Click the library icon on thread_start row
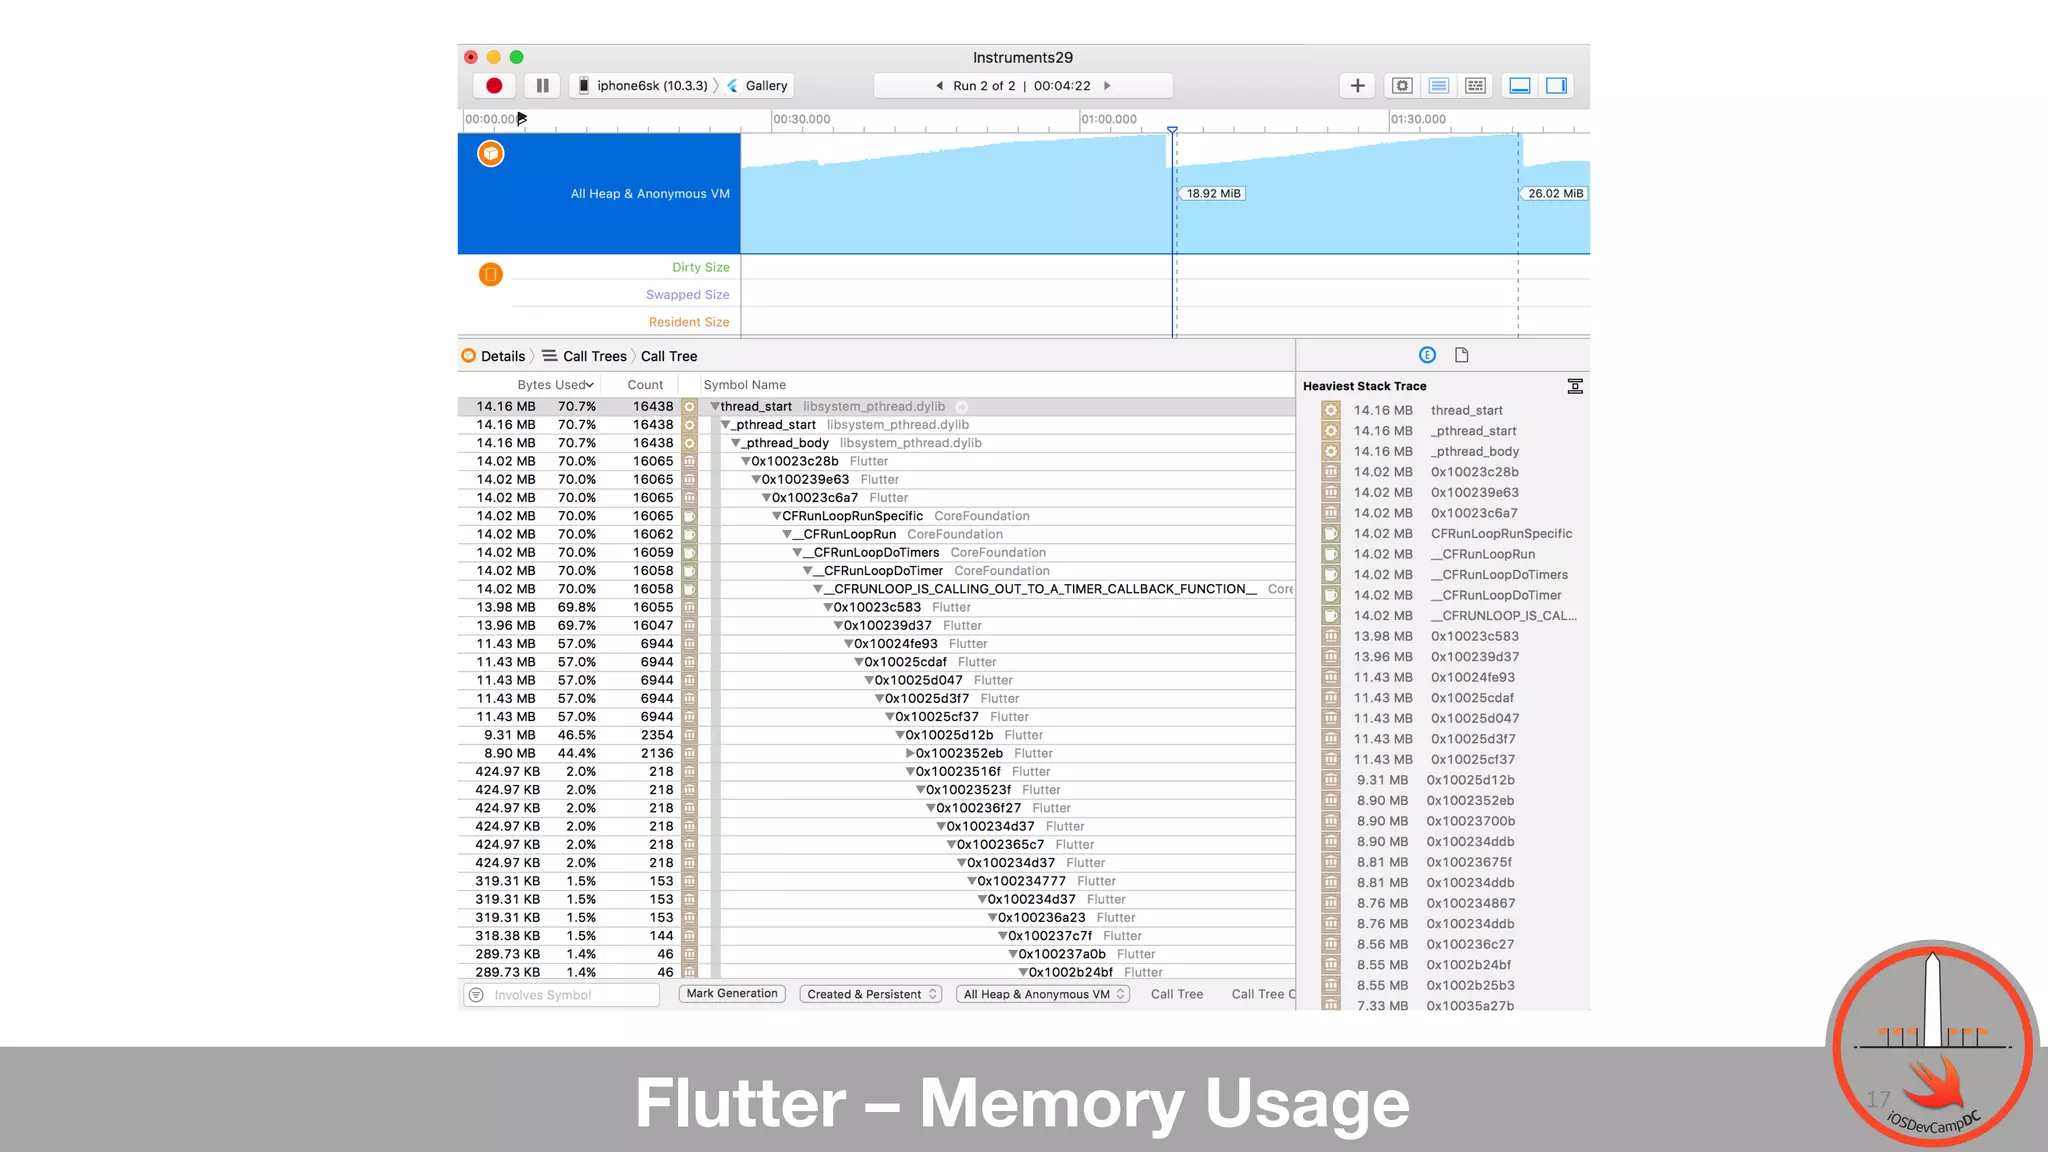 (689, 407)
